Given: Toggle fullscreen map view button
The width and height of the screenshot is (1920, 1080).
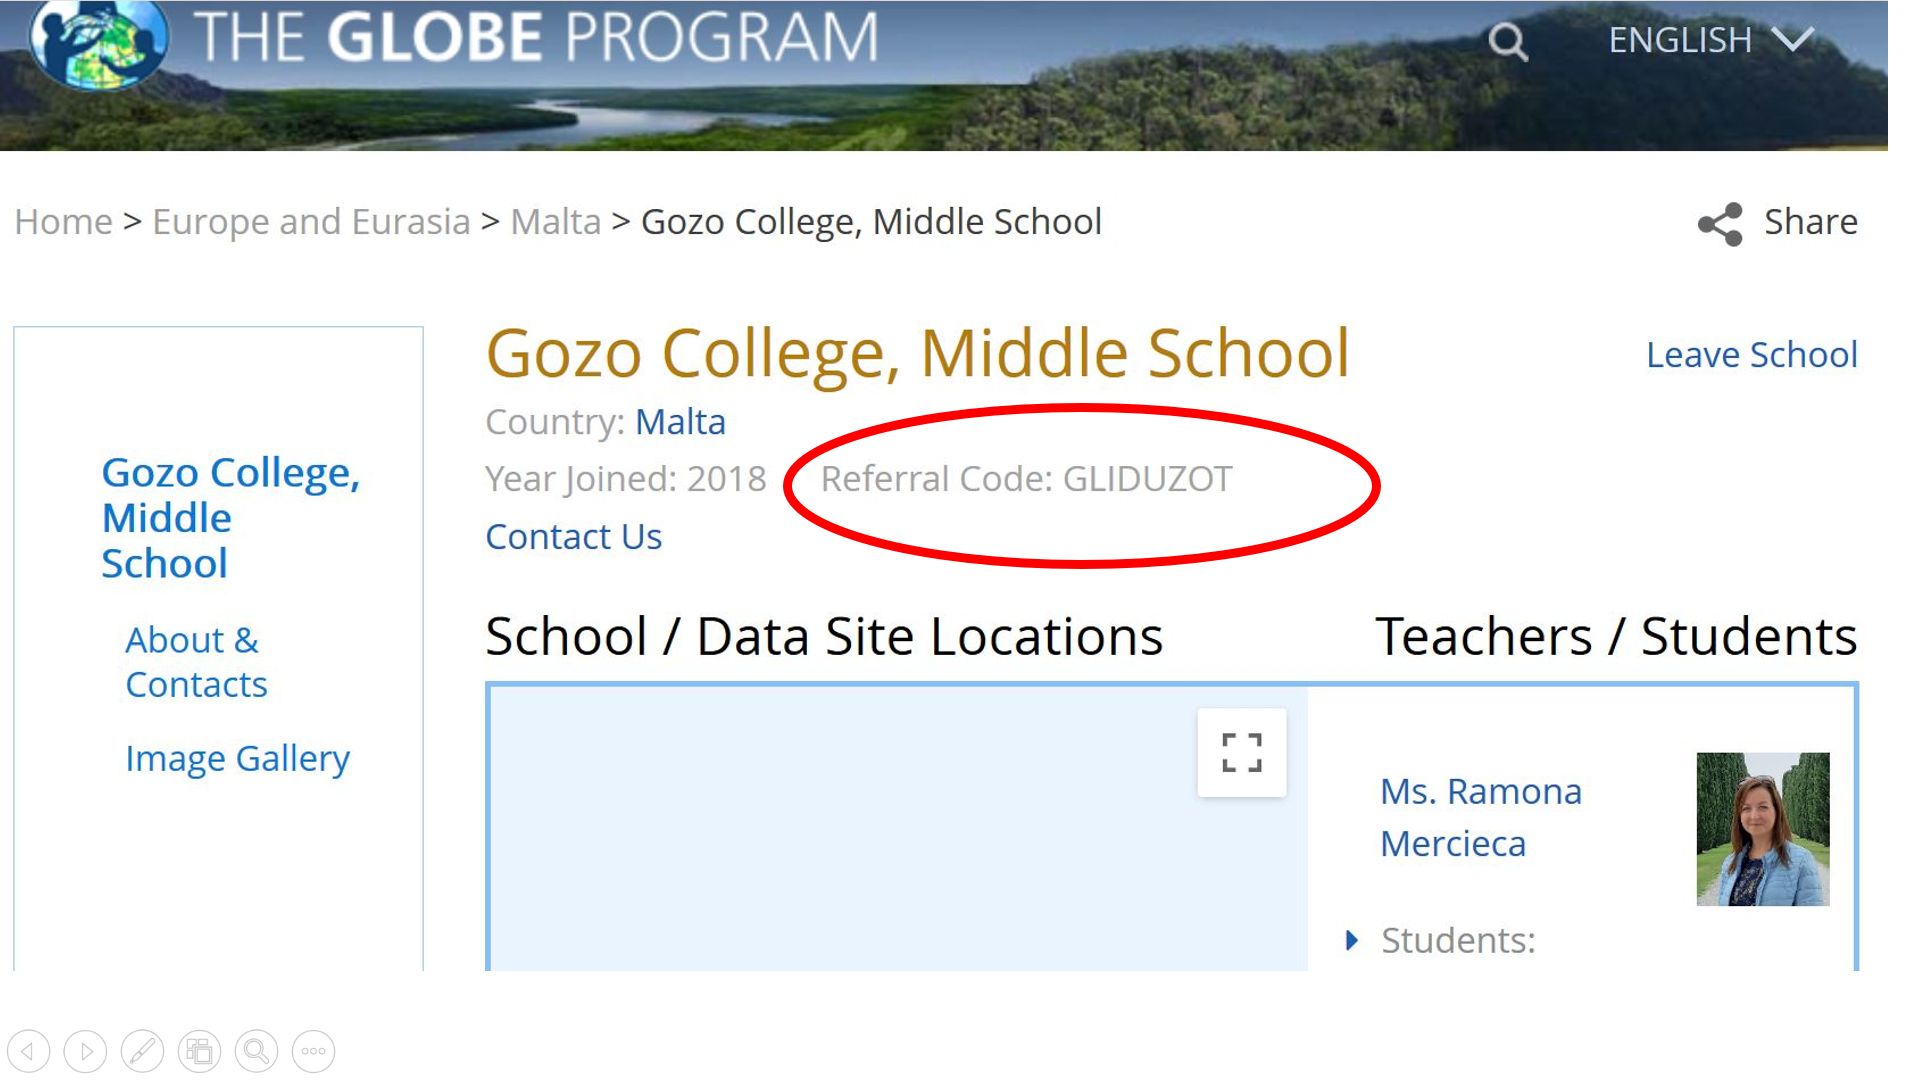Looking at the screenshot, I should [x=1241, y=752].
